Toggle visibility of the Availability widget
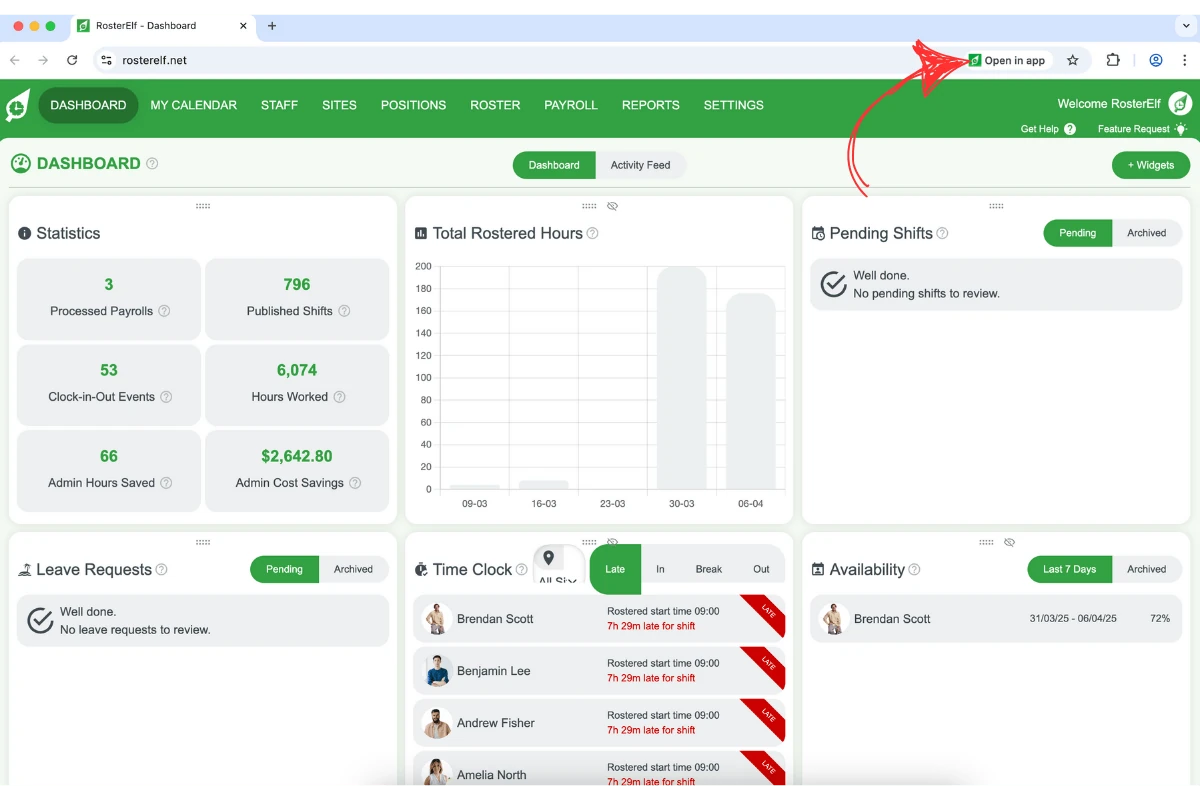This screenshot has width=1200, height=800. click(1009, 542)
